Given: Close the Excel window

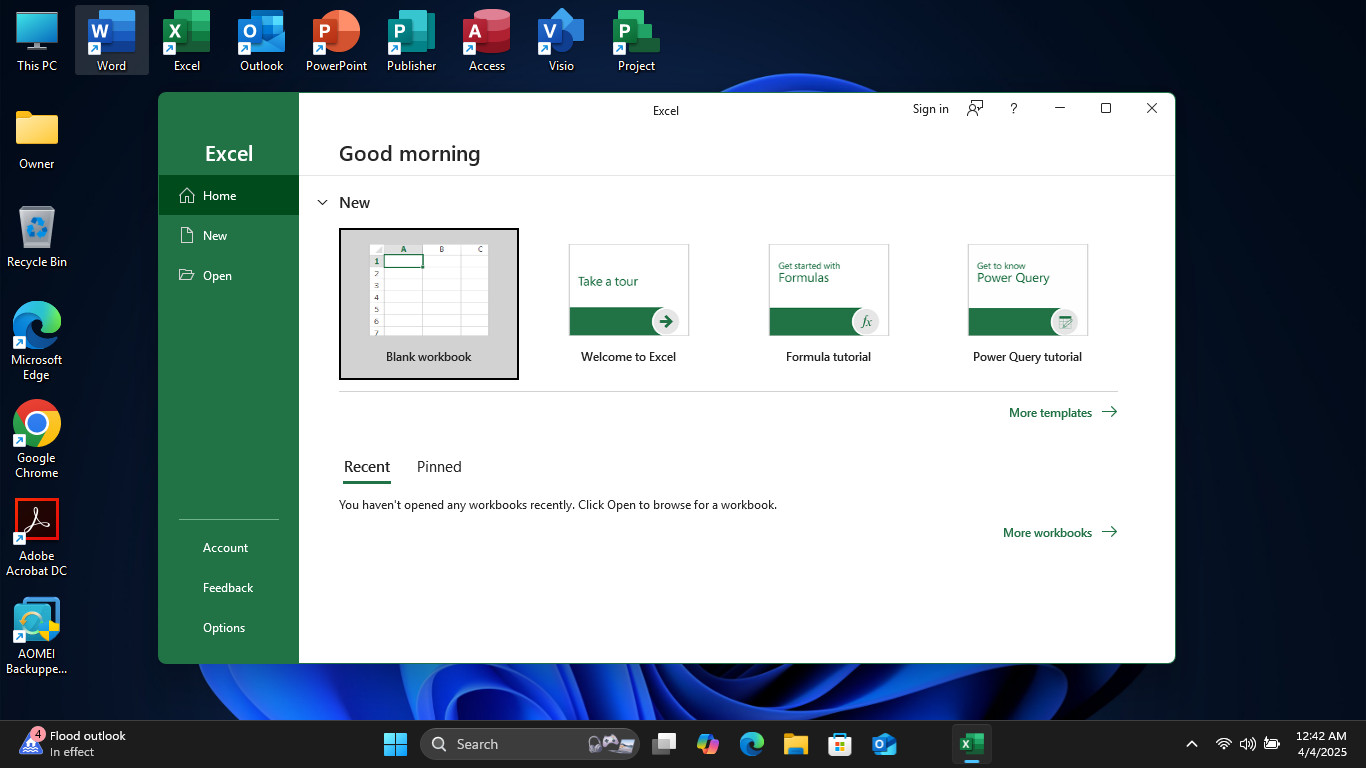Looking at the screenshot, I should 1152,108.
